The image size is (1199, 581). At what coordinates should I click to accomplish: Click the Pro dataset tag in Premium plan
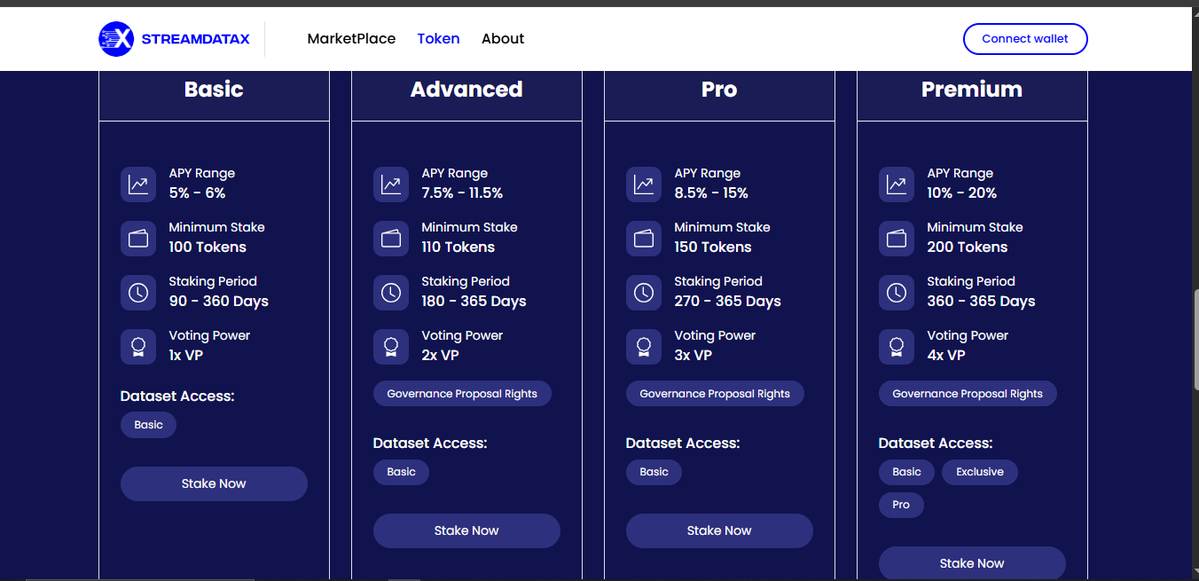pyautogui.click(x=901, y=505)
